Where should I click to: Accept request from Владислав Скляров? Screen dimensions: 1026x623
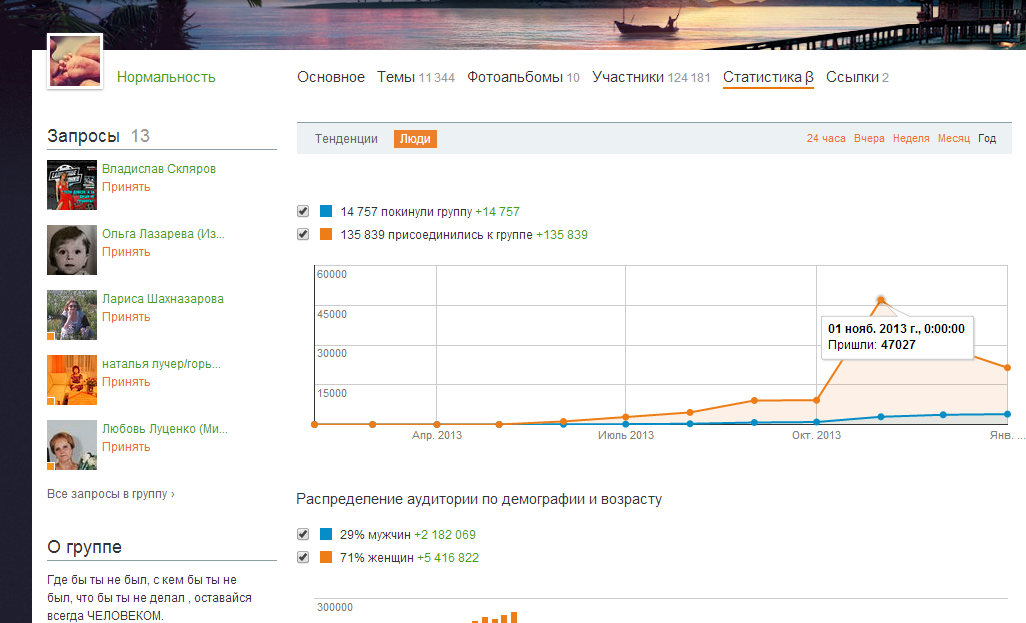[126, 187]
